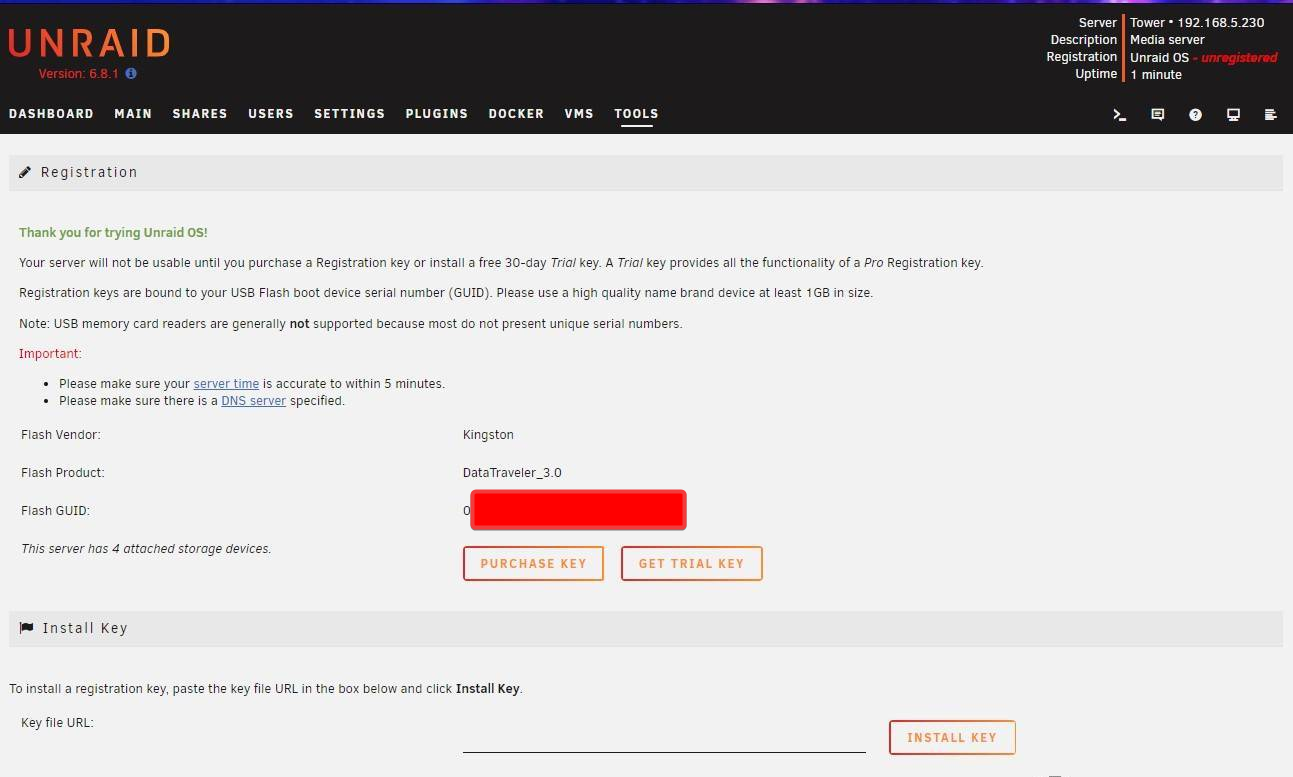Go to the Dashboard tab
The width and height of the screenshot is (1293, 777).
51,114
